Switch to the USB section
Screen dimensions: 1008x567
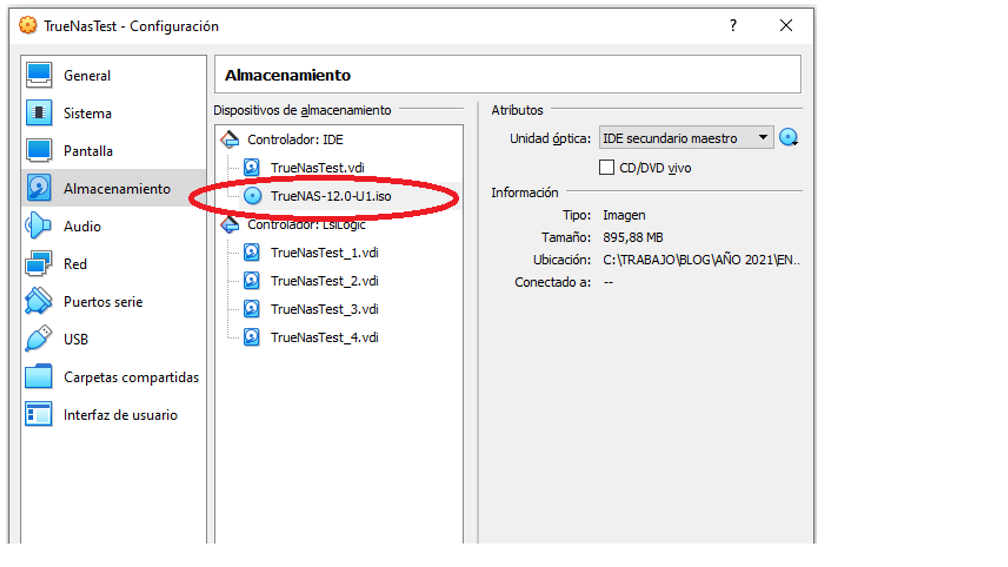(x=76, y=339)
